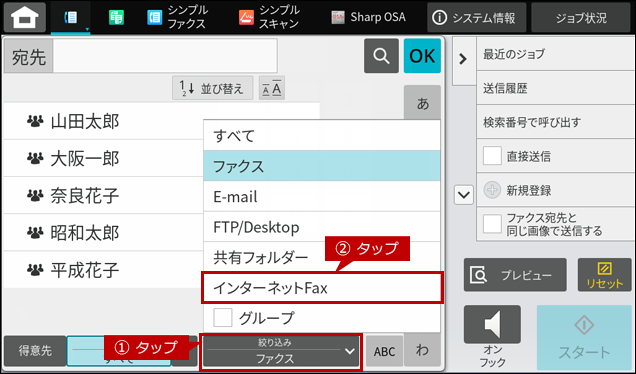Switch index to ABC
Image resolution: width=636 pixels, height=374 pixels.
click(x=384, y=351)
